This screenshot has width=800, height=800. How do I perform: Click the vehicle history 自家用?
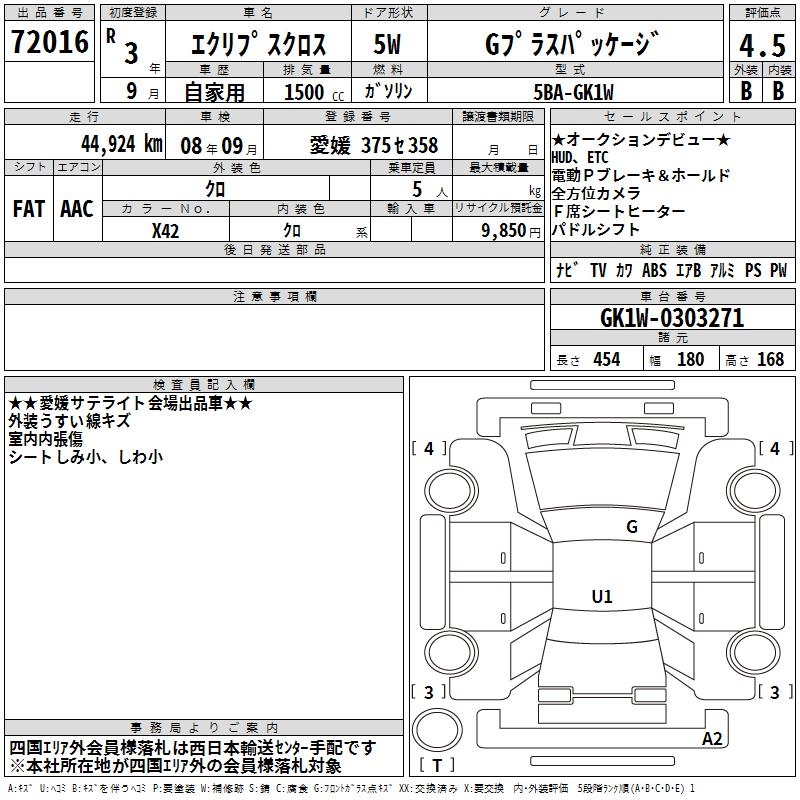(214, 92)
